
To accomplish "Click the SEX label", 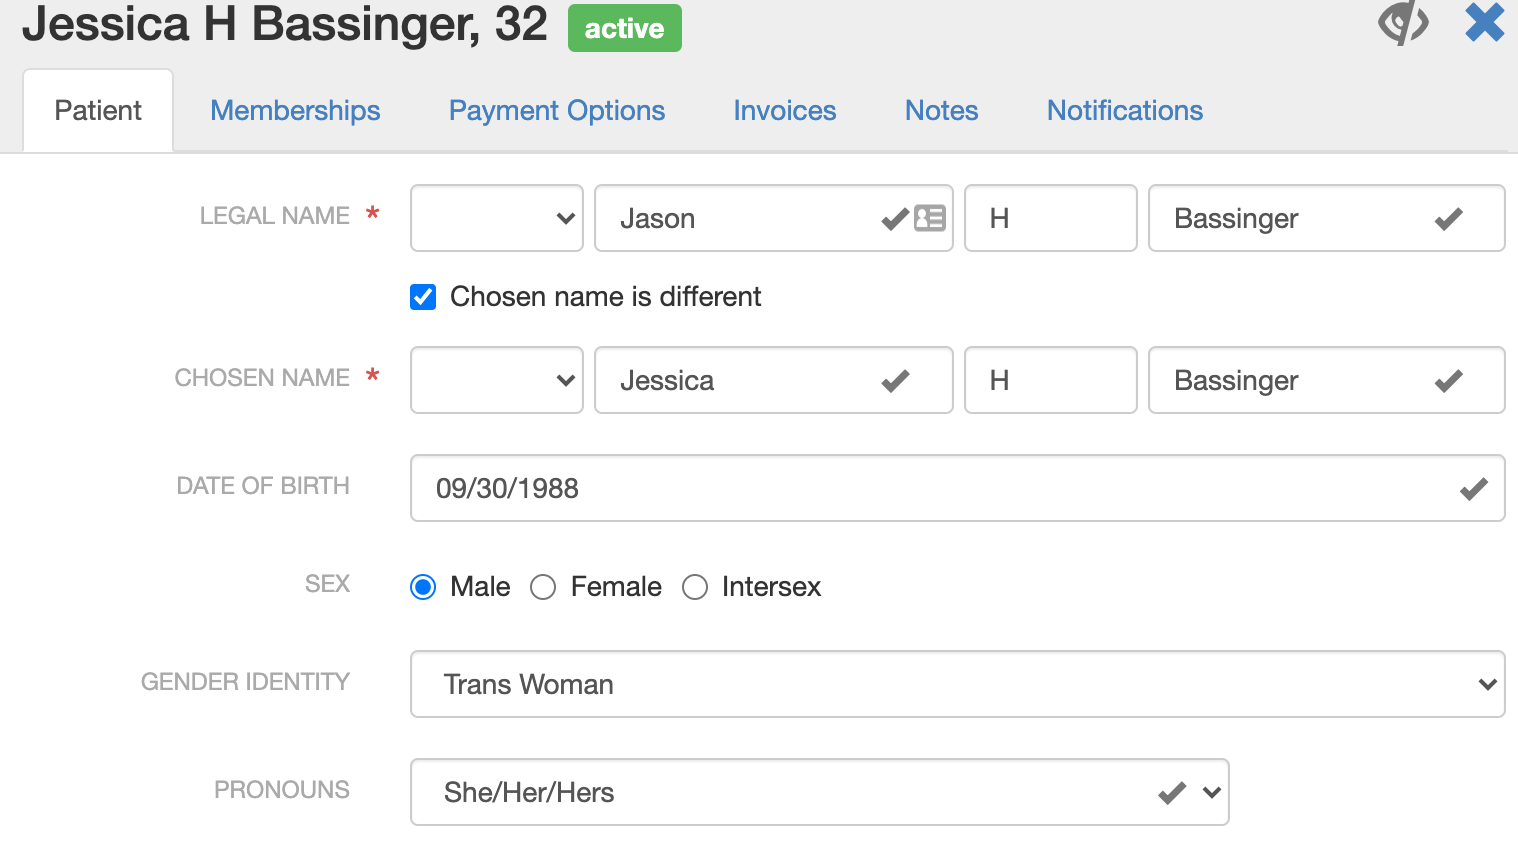I will [328, 584].
